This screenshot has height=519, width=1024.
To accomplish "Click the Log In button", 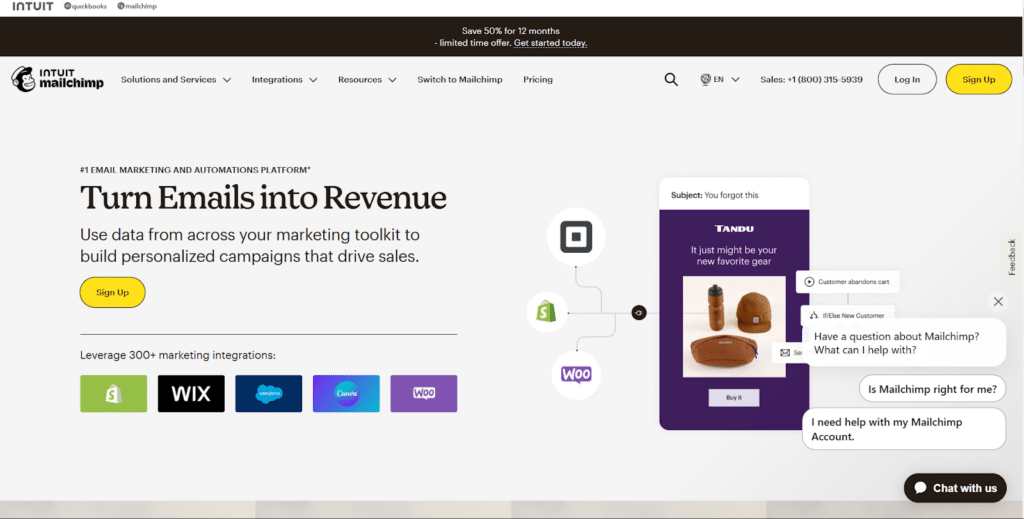I will (x=906, y=80).
